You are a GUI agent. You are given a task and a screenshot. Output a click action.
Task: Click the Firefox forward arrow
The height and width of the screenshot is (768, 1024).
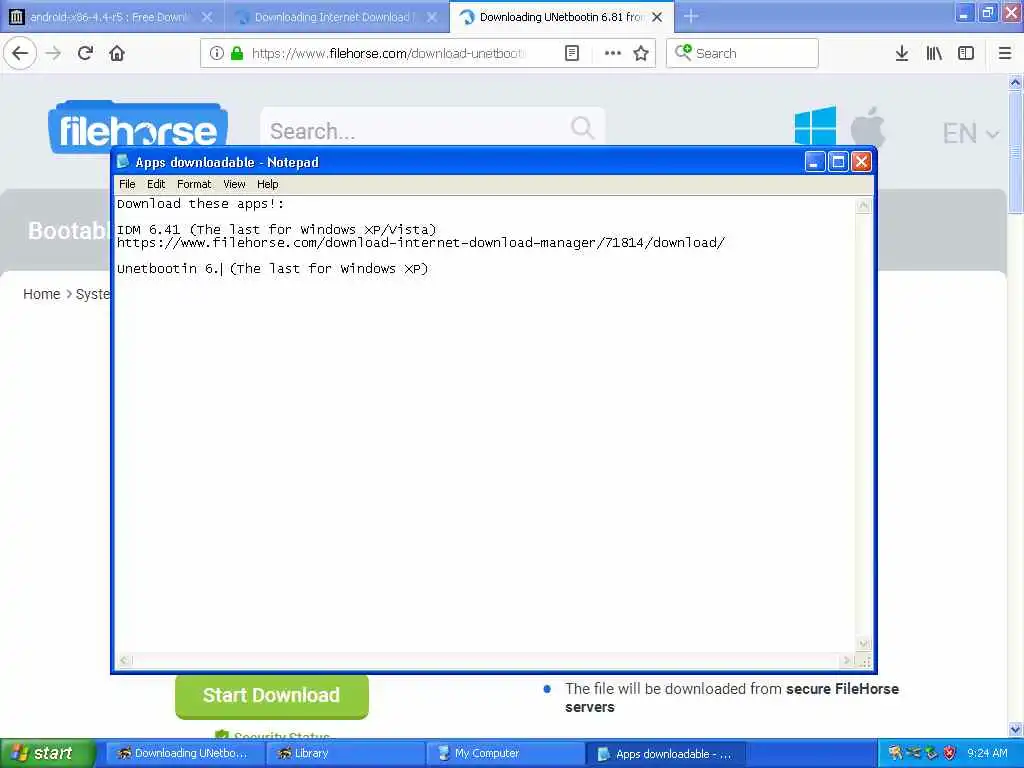(54, 53)
